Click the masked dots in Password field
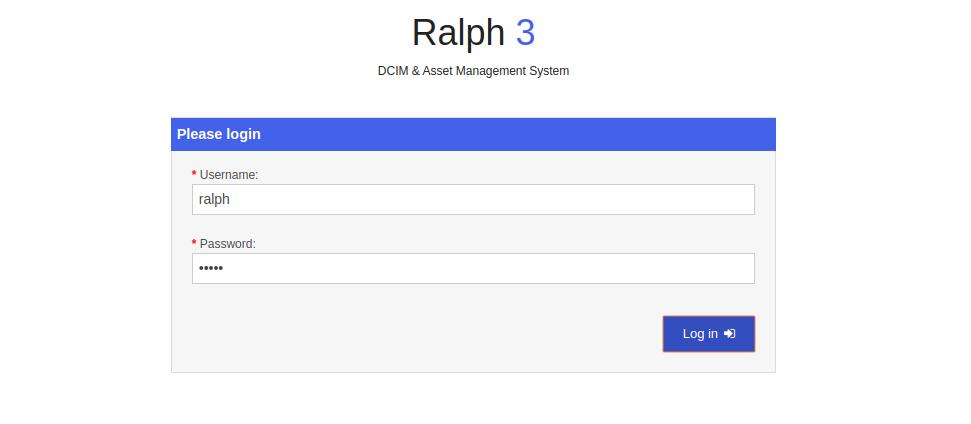971x424 pixels. pyautogui.click(x=211, y=269)
